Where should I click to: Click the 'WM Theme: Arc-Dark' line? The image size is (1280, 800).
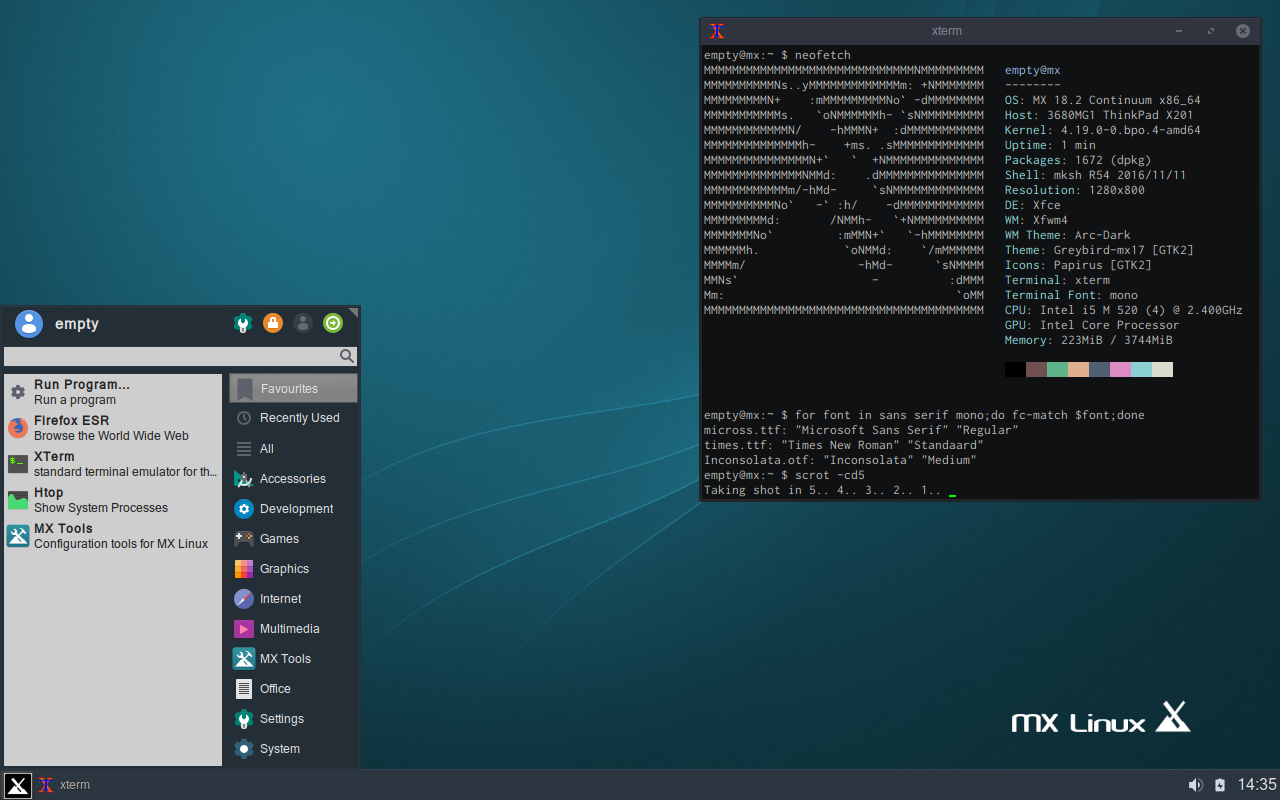[1067, 235]
